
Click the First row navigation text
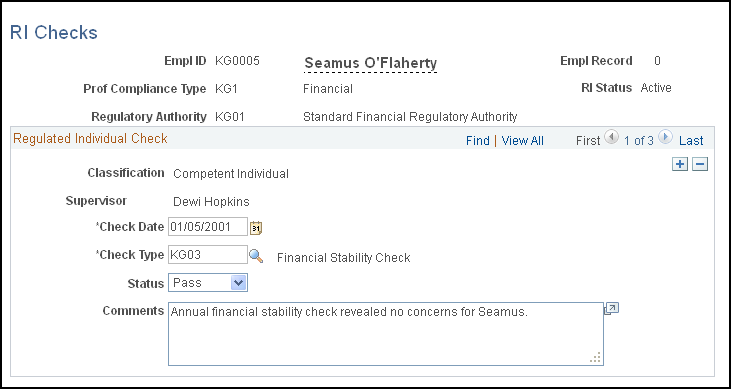588,141
